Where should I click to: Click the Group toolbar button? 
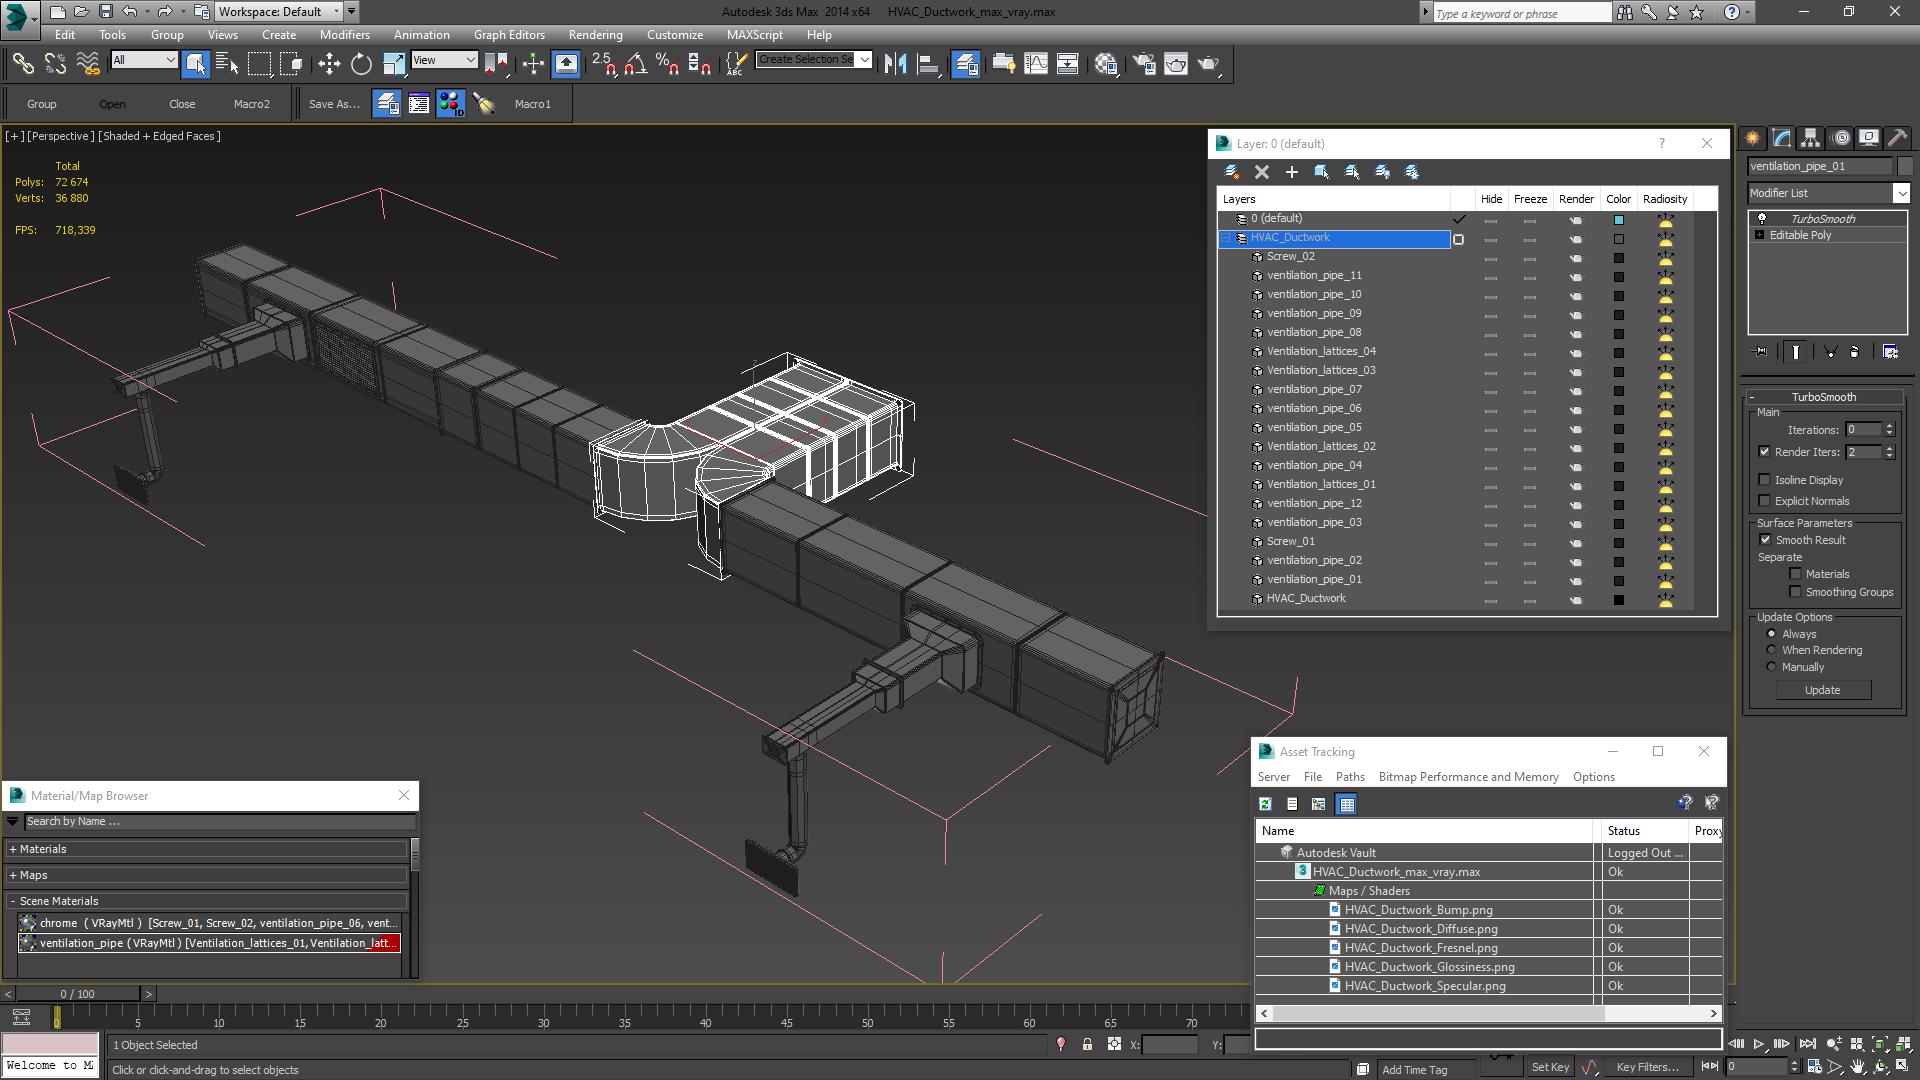[x=42, y=104]
